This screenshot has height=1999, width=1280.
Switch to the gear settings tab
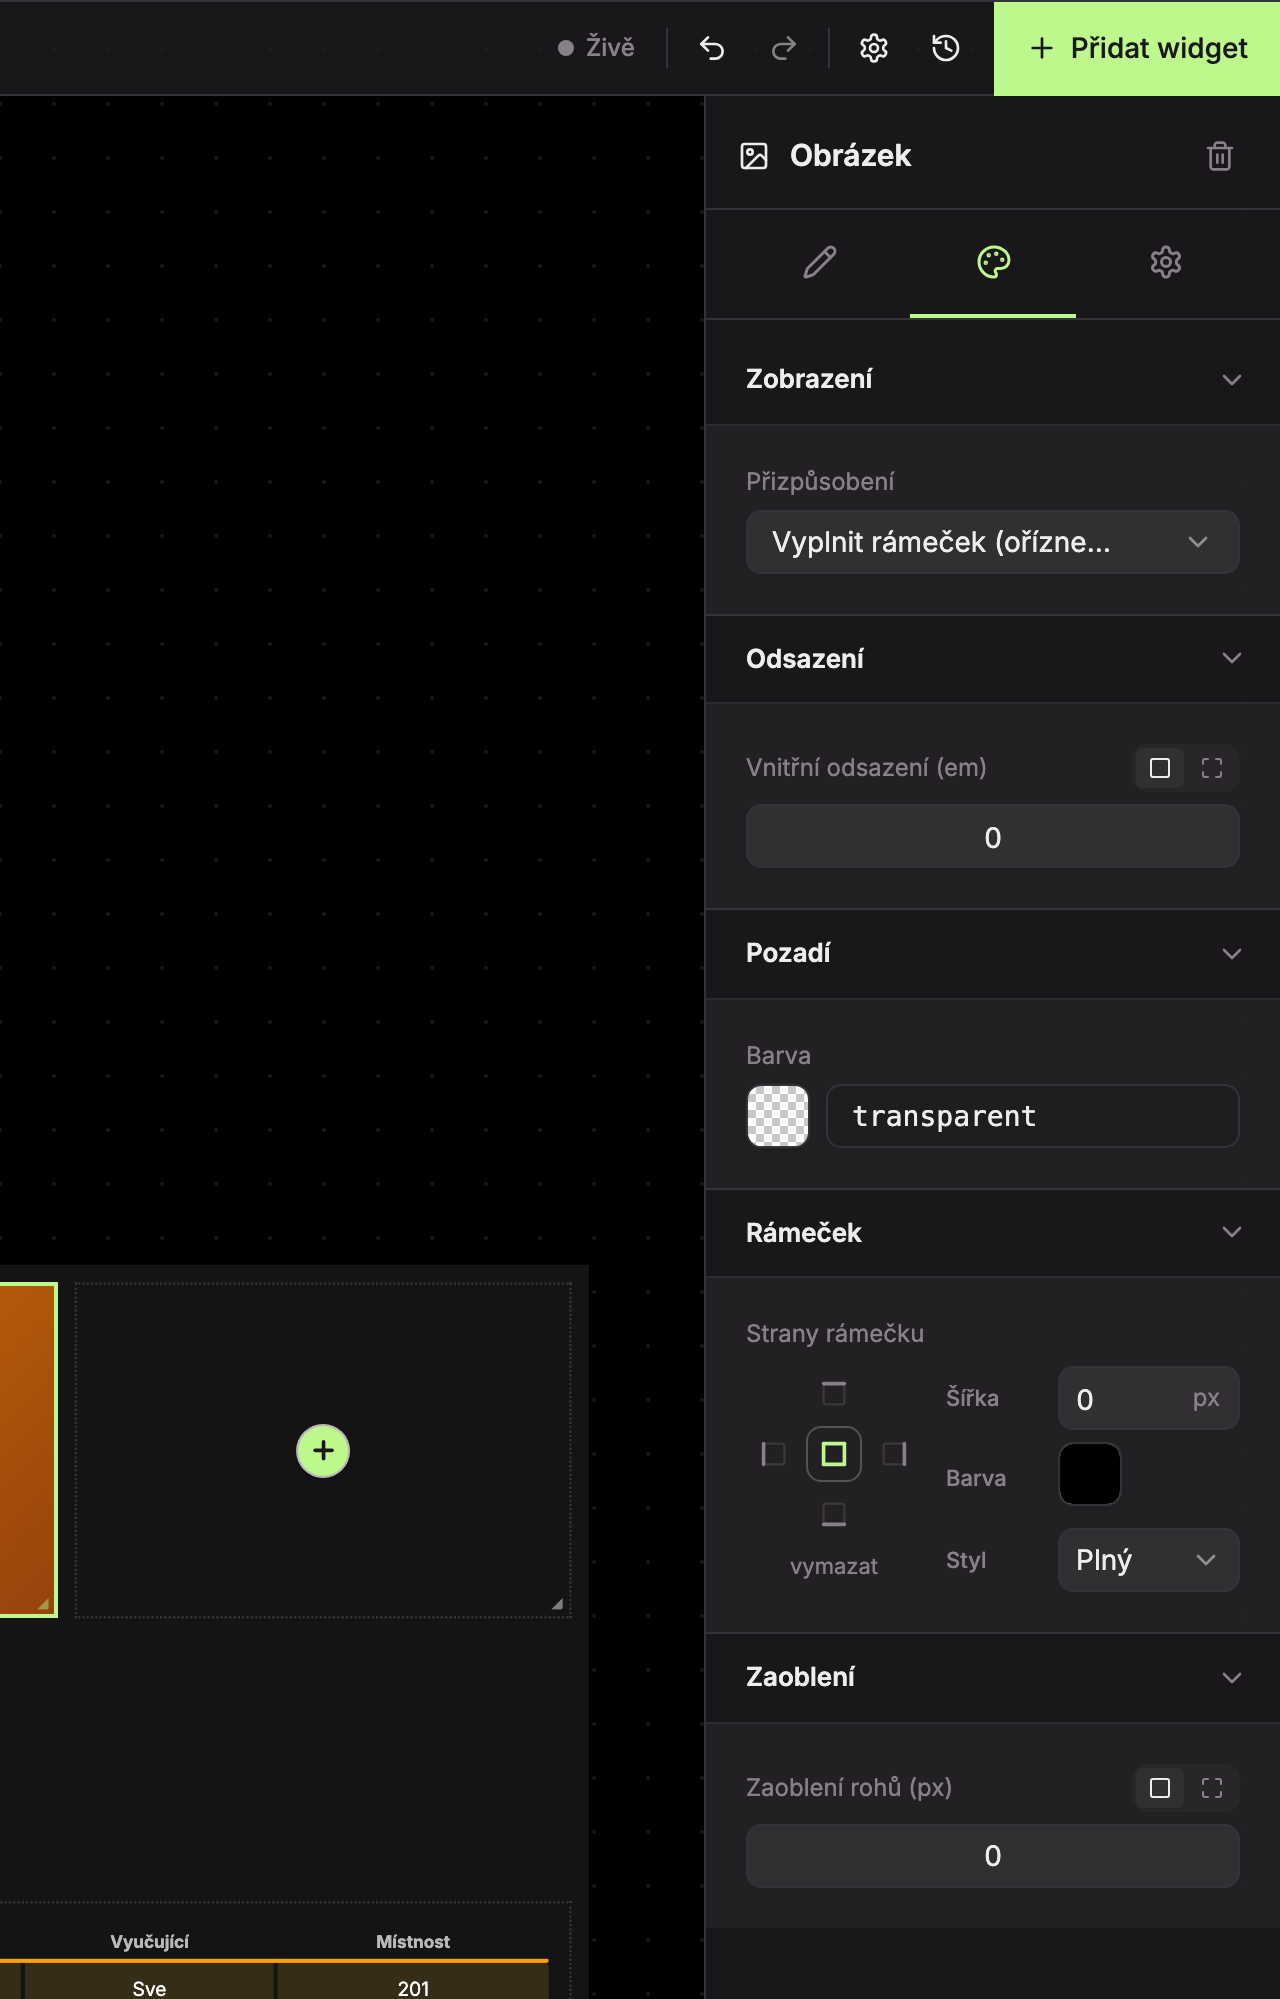click(1166, 262)
